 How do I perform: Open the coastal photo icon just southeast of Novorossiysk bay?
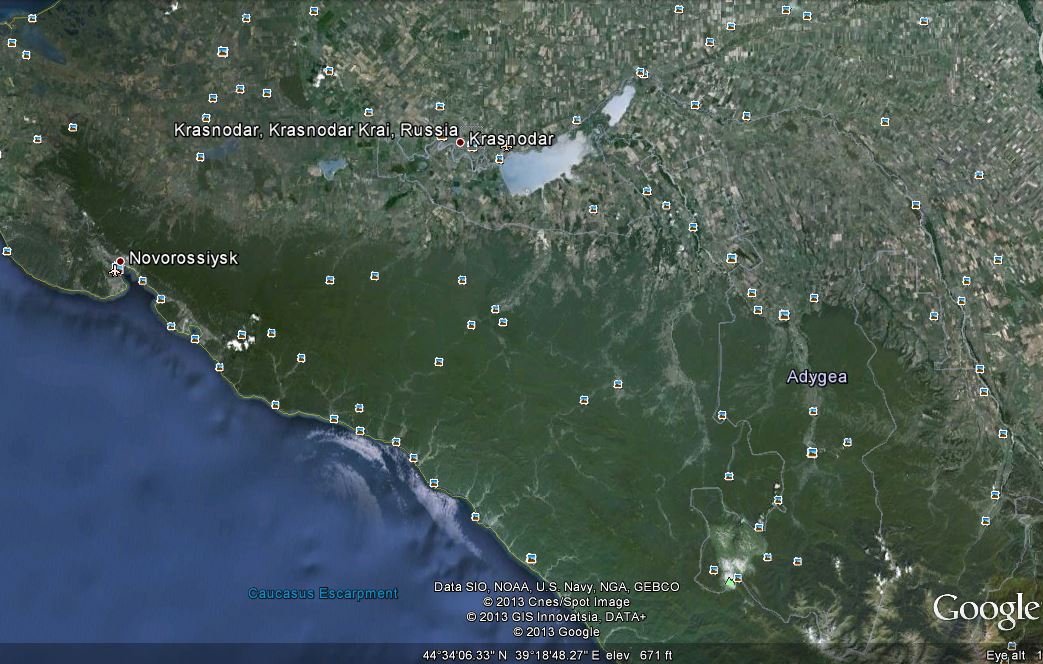(142, 281)
